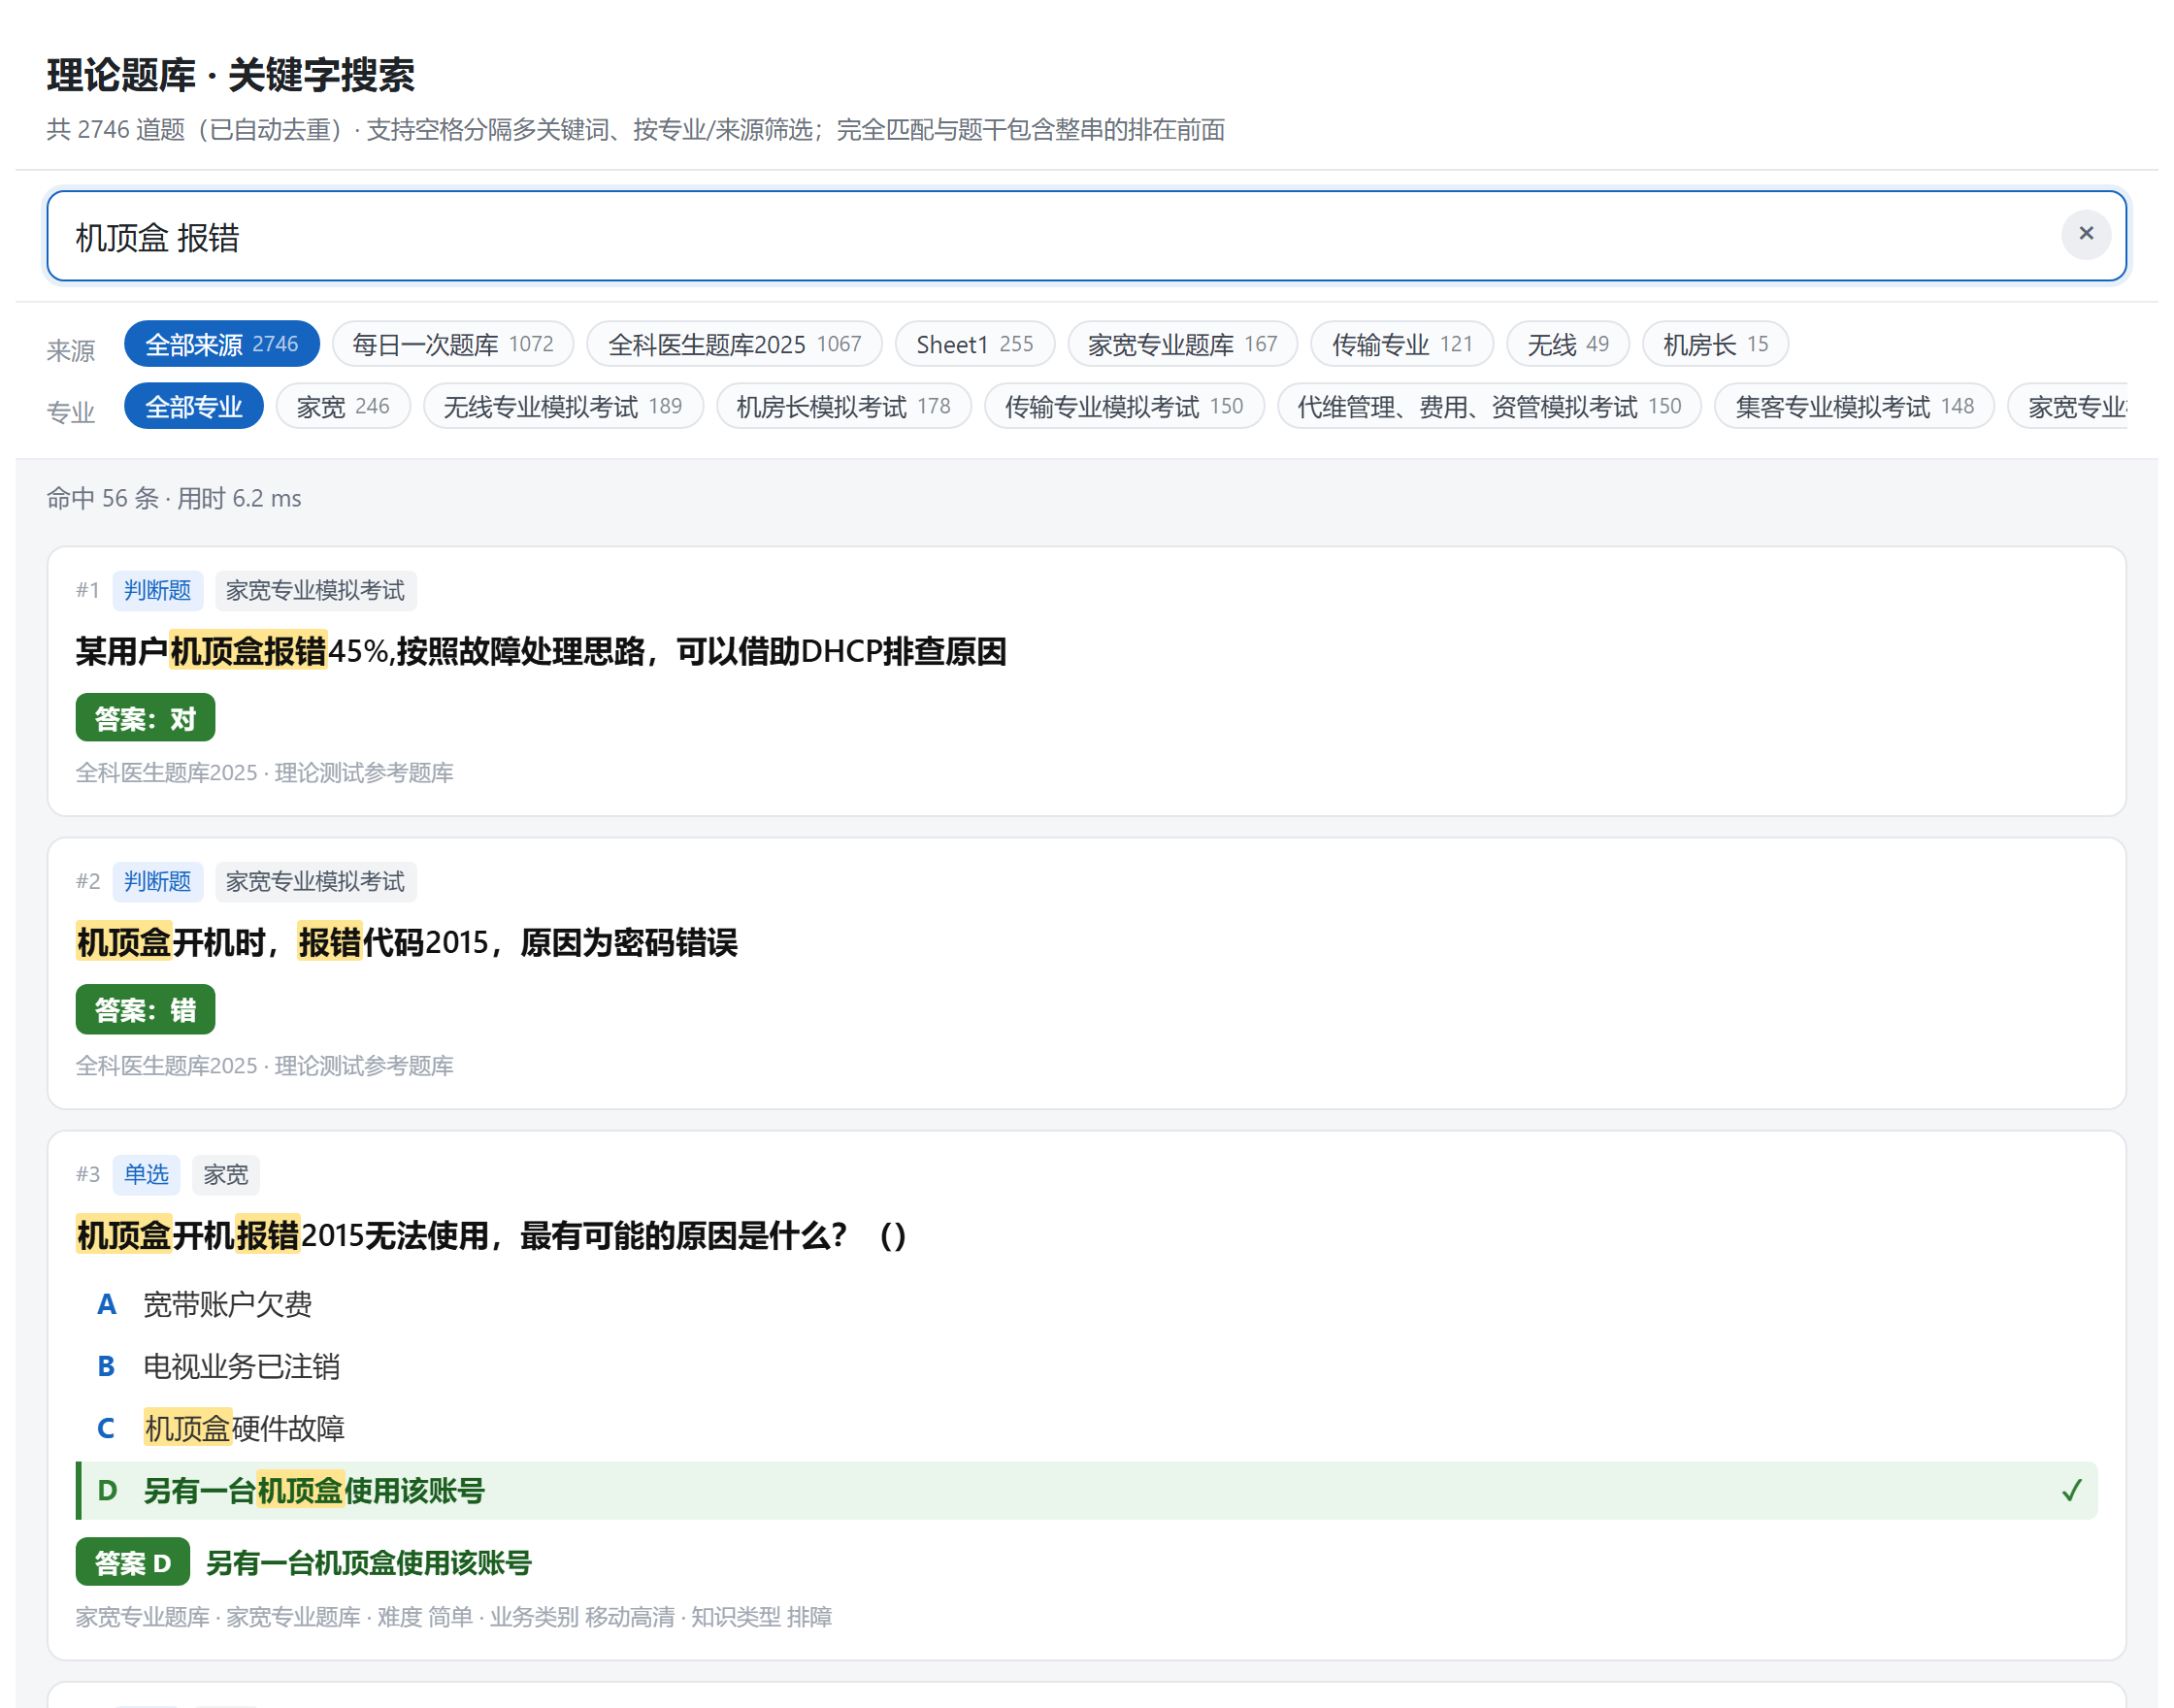The image size is (2174, 1708).
Task: Select the 全部来源 source filter
Action: (221, 344)
